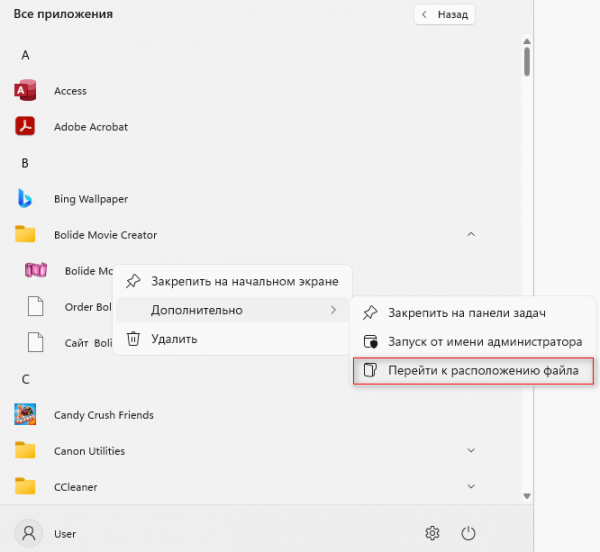Click the Bolide Movie Creator folder icon
600x552 pixels.
(25, 234)
